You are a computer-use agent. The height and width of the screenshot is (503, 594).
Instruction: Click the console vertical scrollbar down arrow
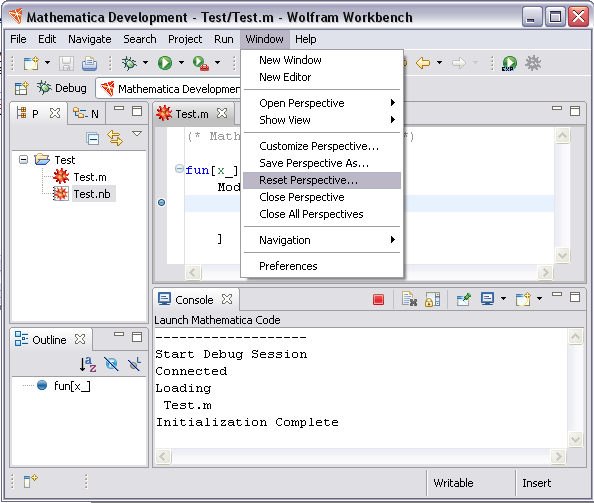click(575, 440)
